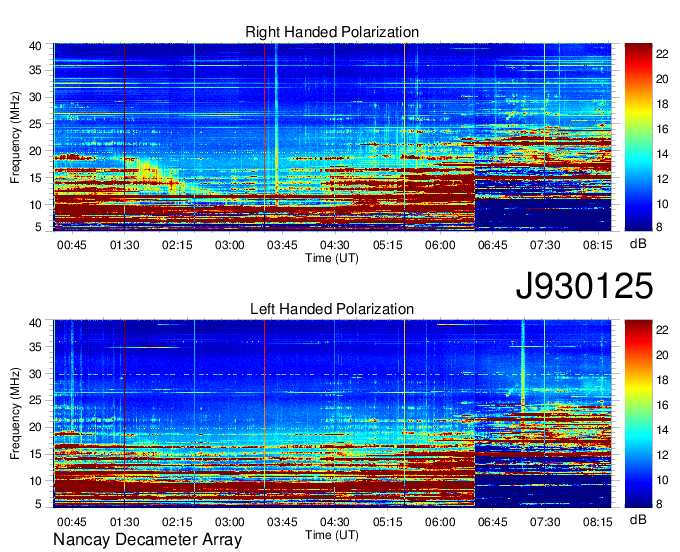This screenshot has height=552, width=680.
Task: Click 03:00 time tick of Right Handed plot
Action: [x=230, y=245]
